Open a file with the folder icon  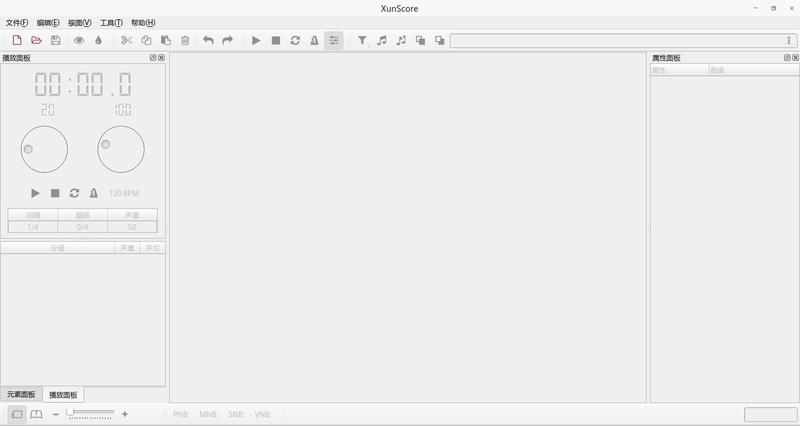[36, 41]
